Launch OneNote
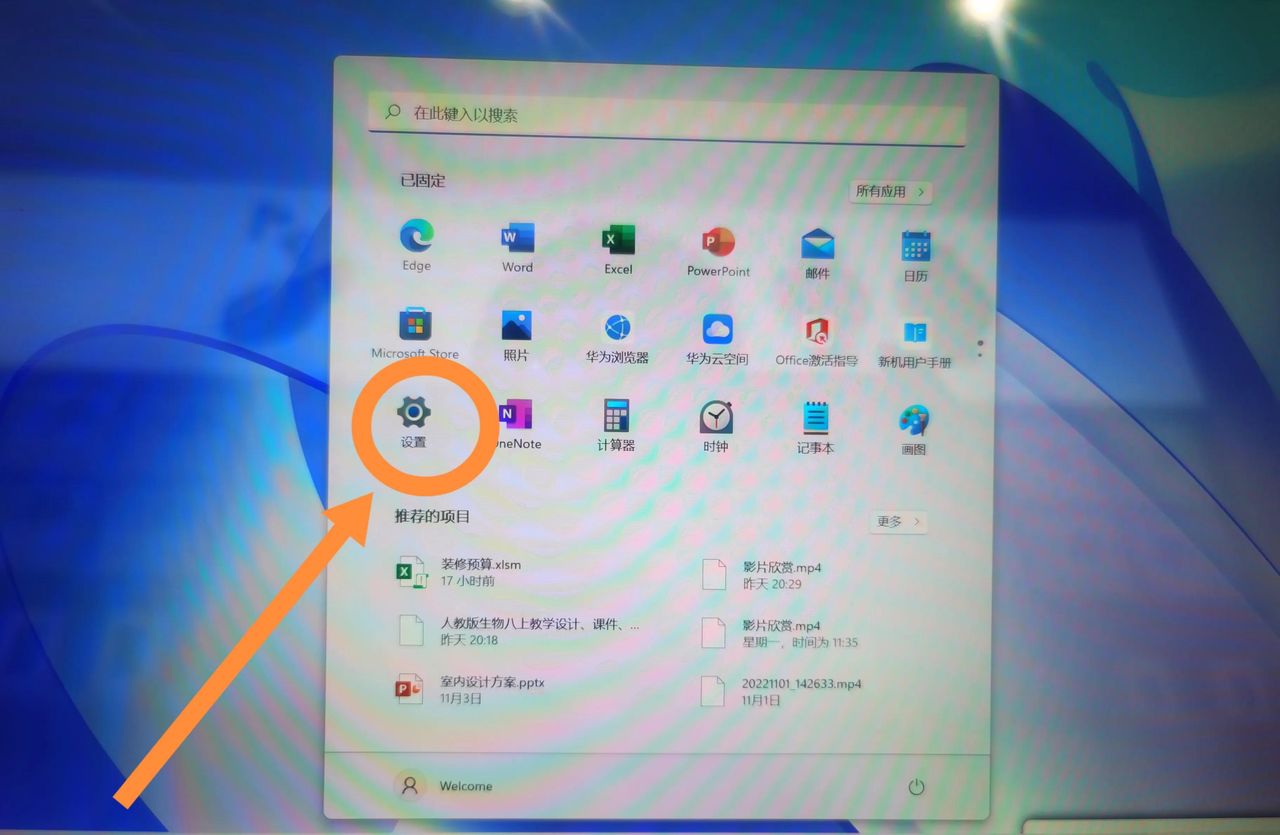This screenshot has height=835, width=1280. click(516, 424)
